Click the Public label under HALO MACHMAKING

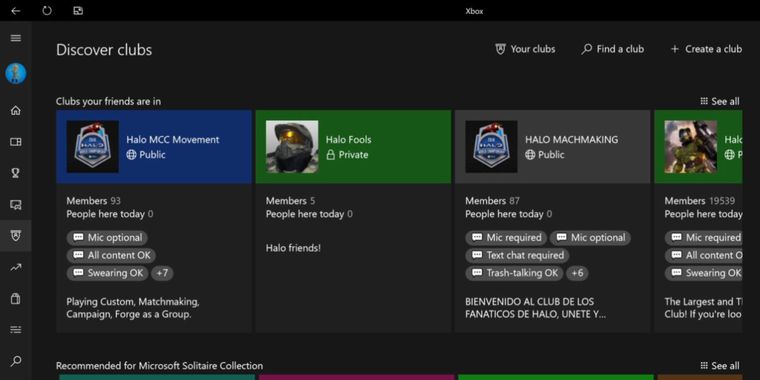pos(545,155)
